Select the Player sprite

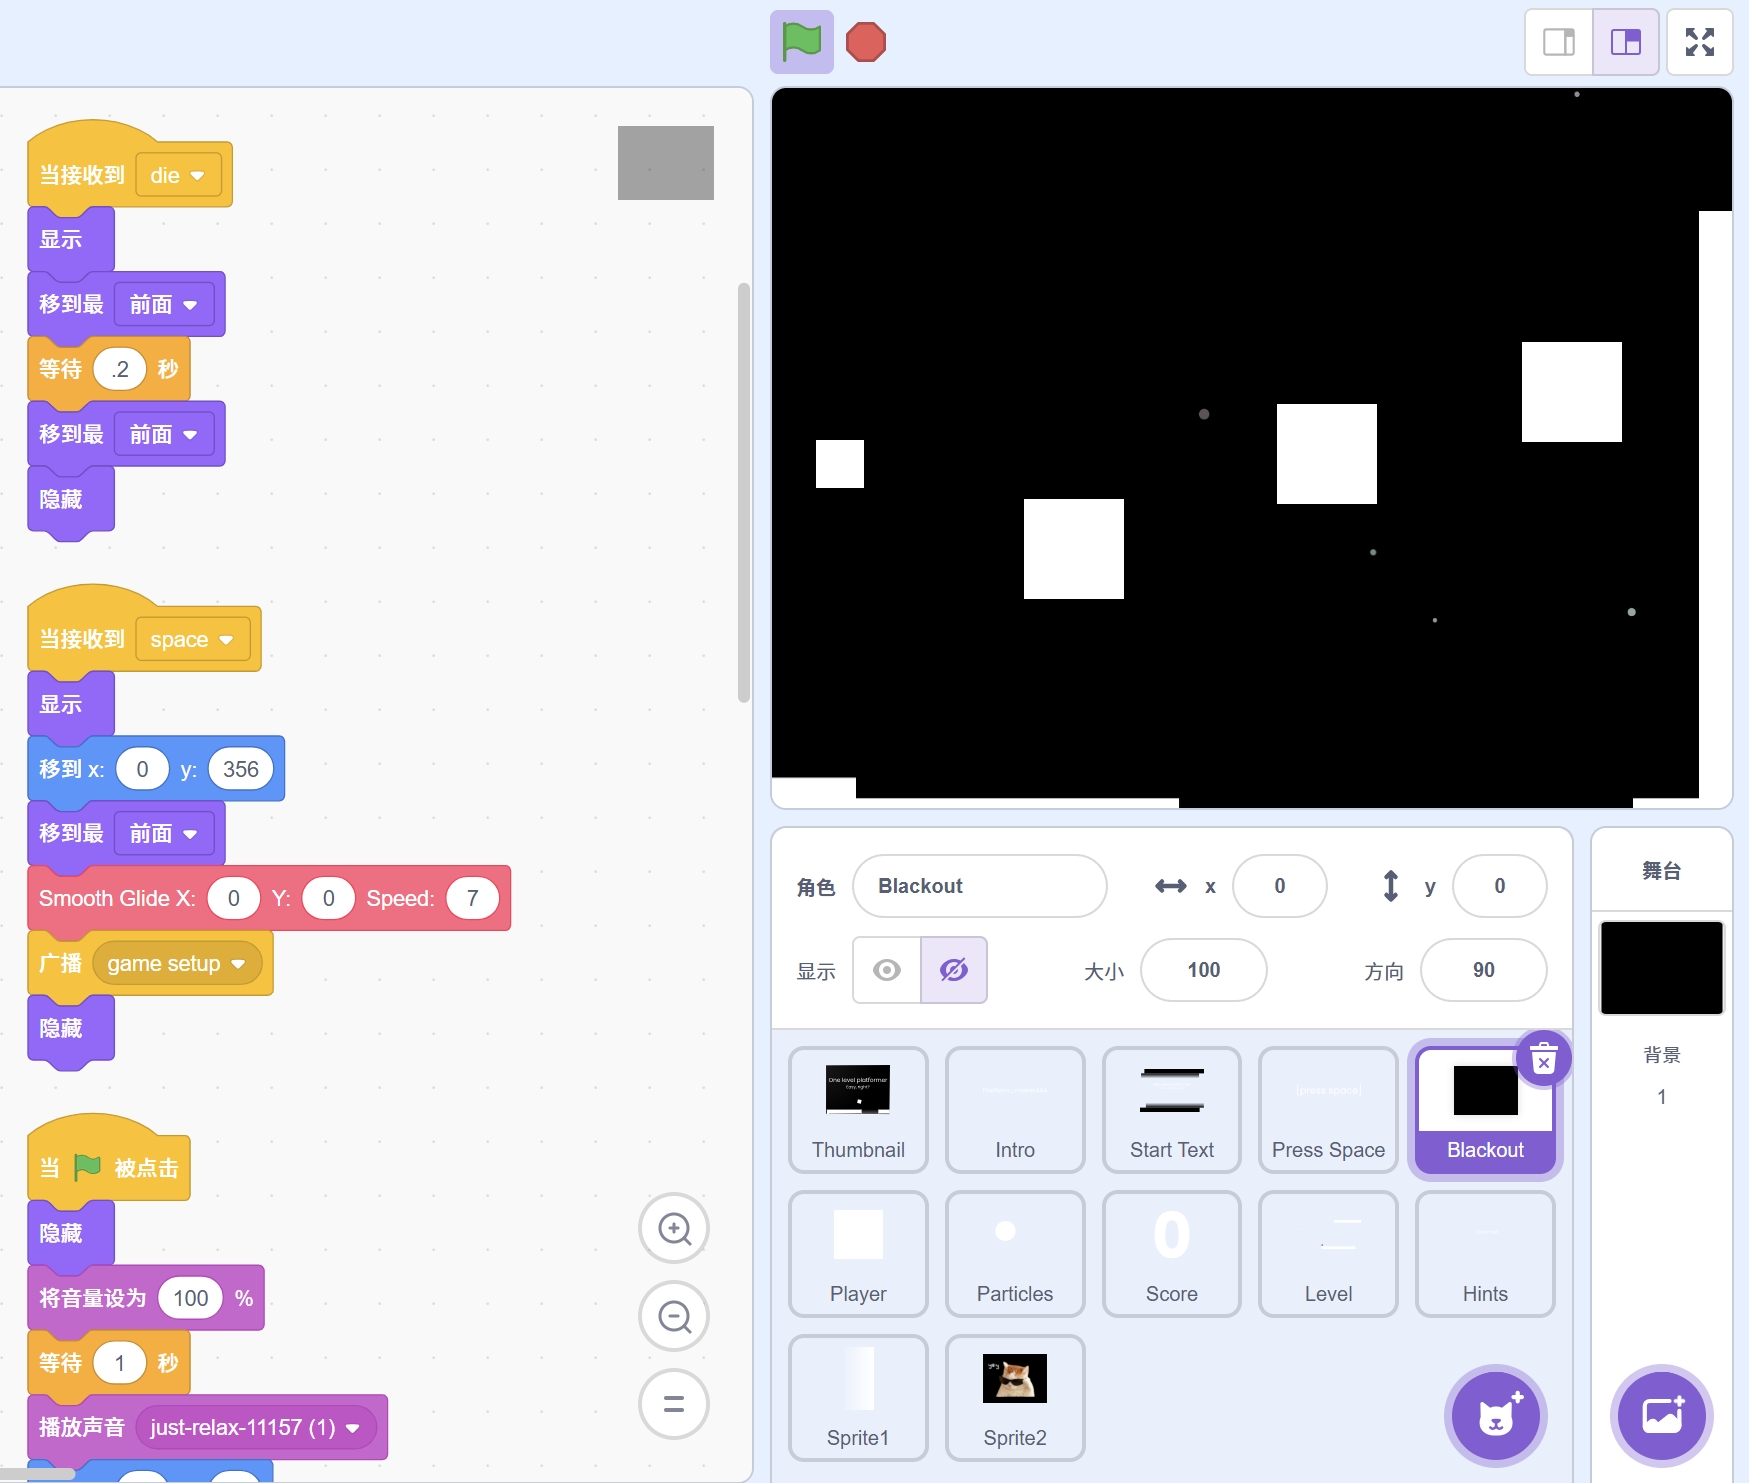pos(858,1254)
